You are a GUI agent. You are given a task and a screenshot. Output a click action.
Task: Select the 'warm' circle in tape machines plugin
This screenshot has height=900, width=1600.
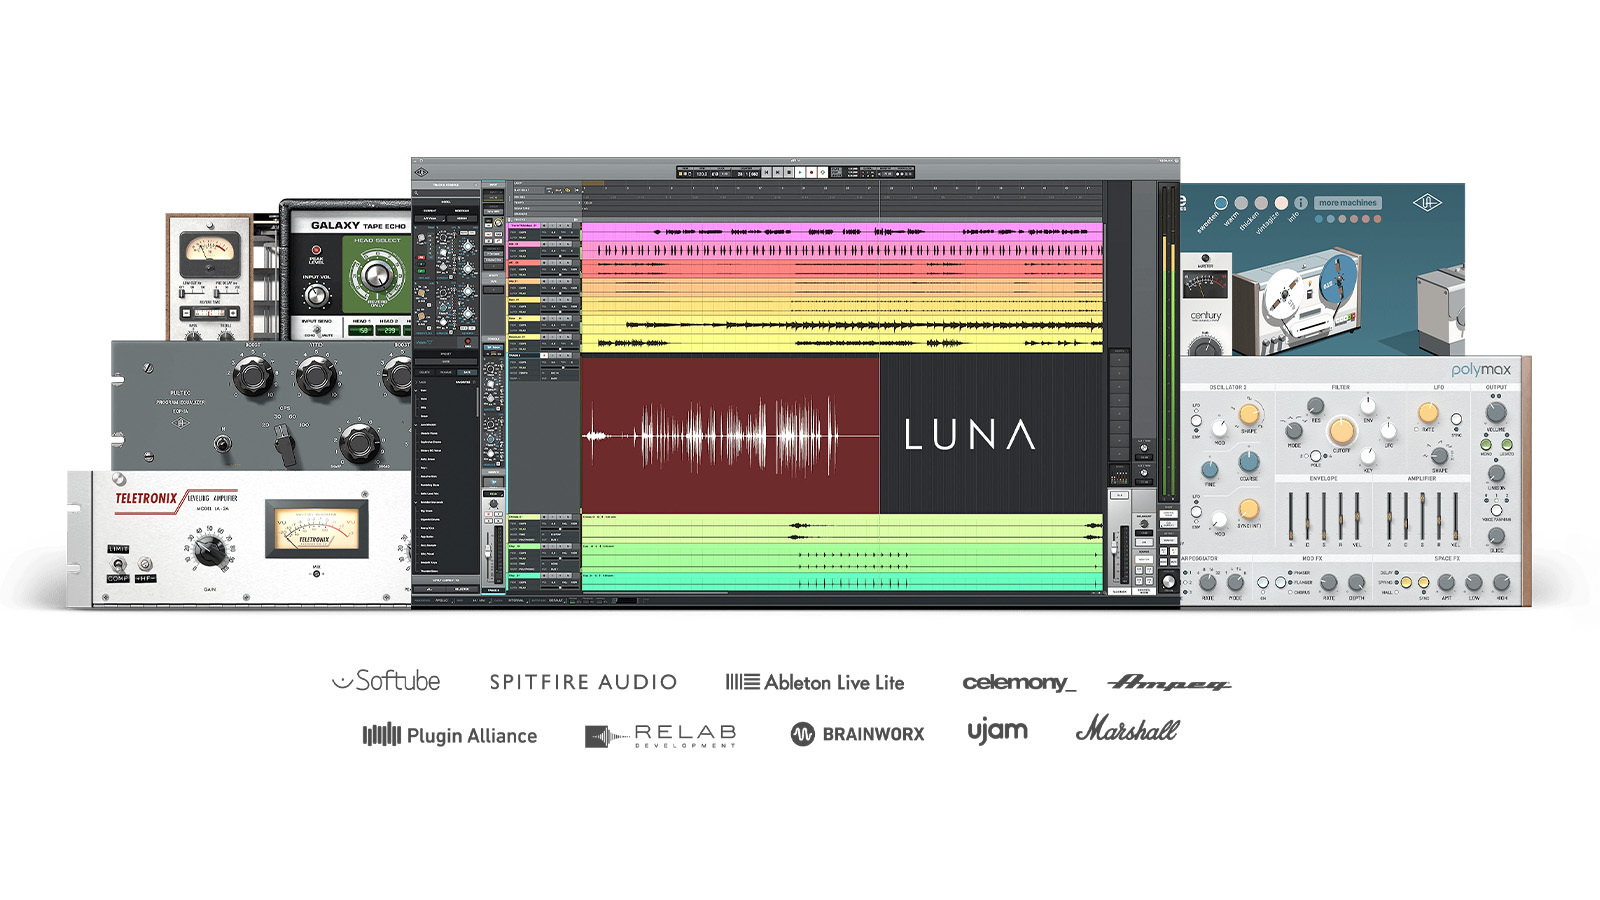click(1241, 203)
